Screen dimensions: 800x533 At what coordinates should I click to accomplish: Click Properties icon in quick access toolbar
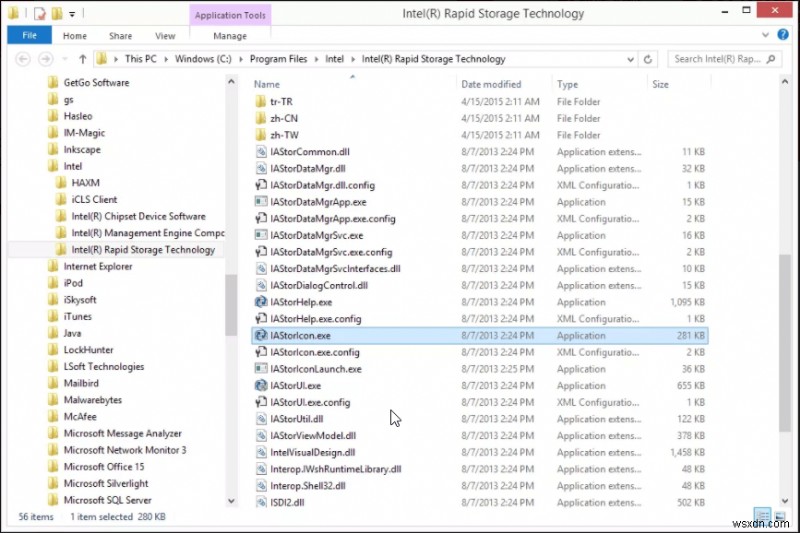[39, 14]
